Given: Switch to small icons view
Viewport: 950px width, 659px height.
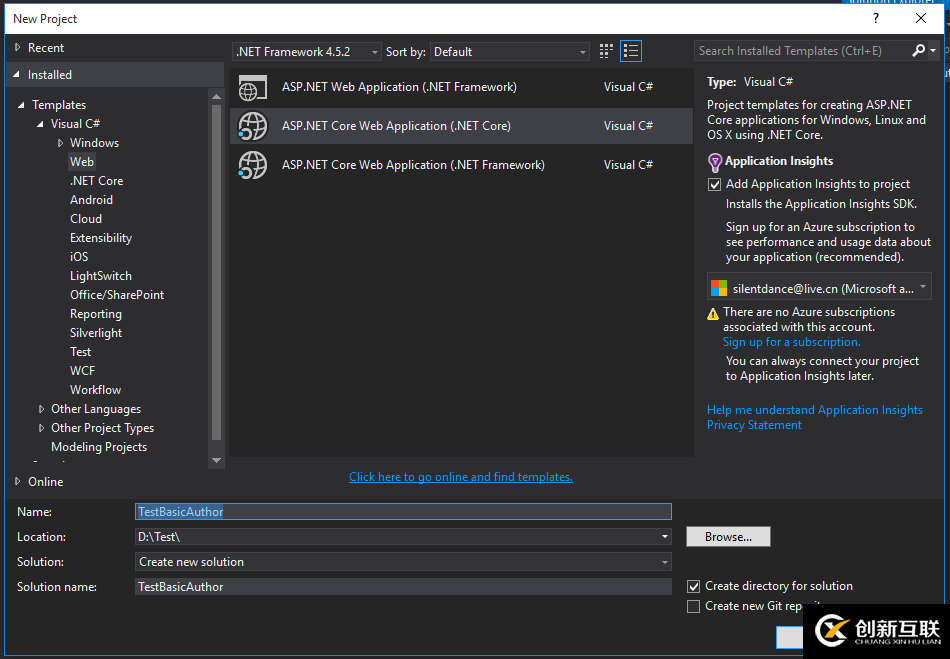Looking at the screenshot, I should [x=606, y=51].
